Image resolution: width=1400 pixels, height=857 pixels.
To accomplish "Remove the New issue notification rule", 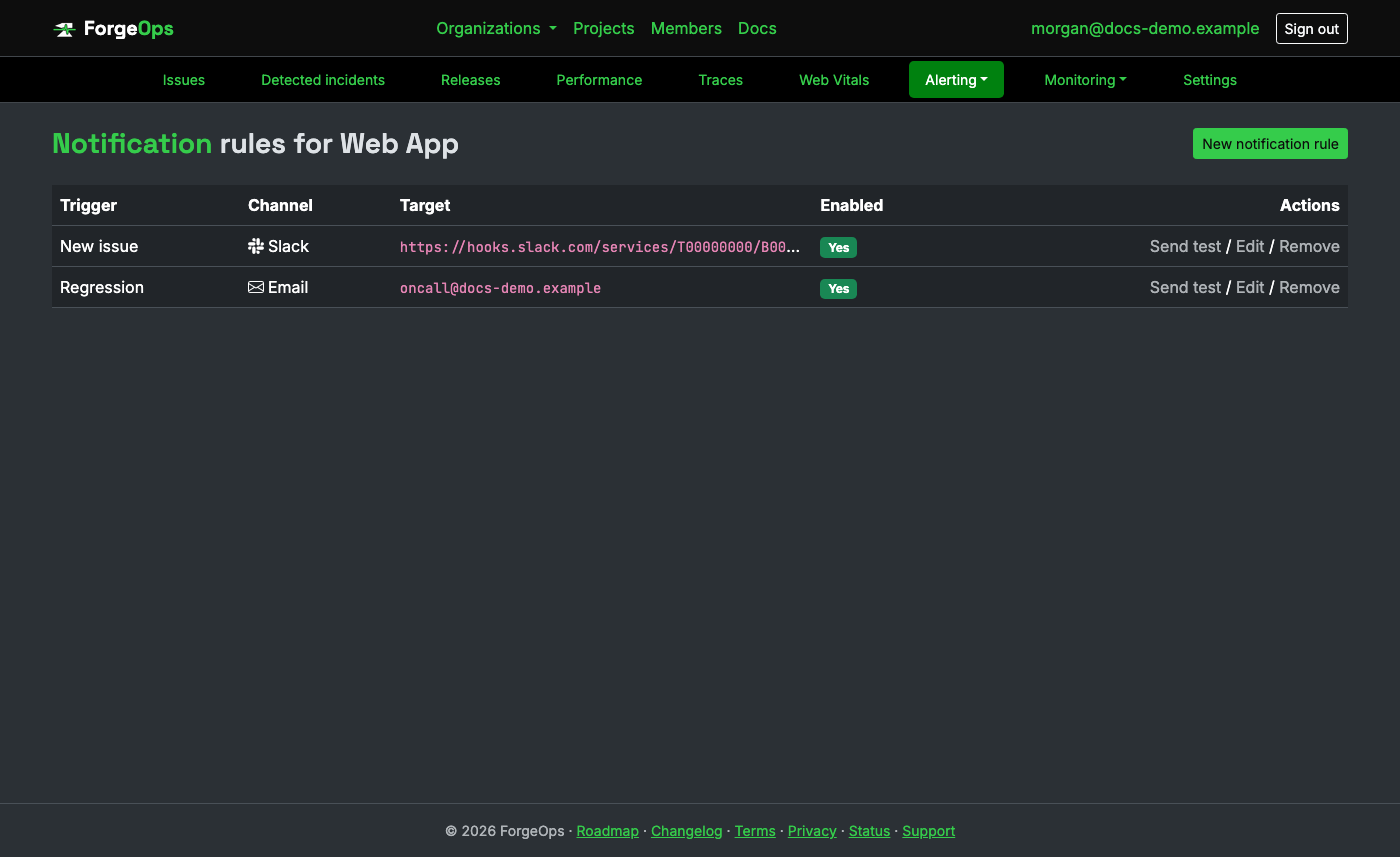I will click(x=1309, y=246).
